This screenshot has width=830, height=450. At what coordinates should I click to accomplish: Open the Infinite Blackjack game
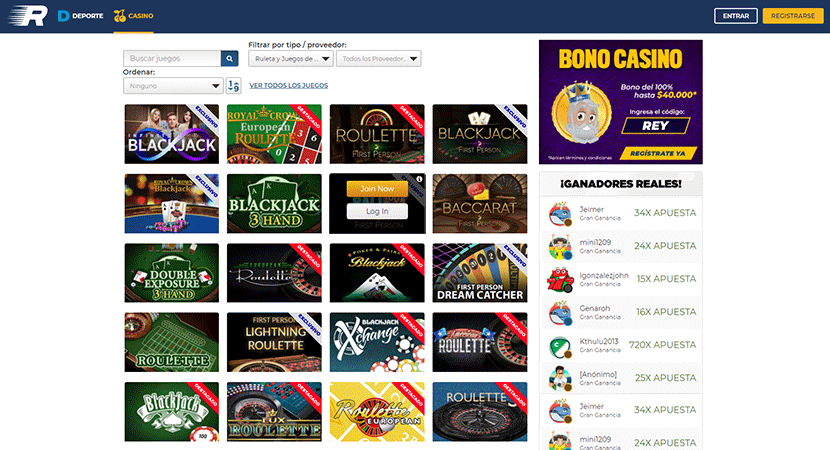pos(172,134)
